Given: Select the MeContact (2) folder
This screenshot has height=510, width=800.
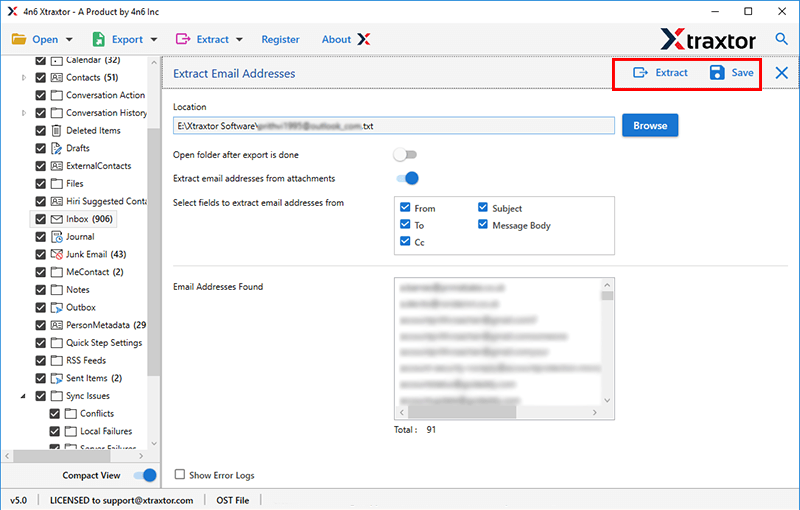Looking at the screenshot, I should point(95,272).
